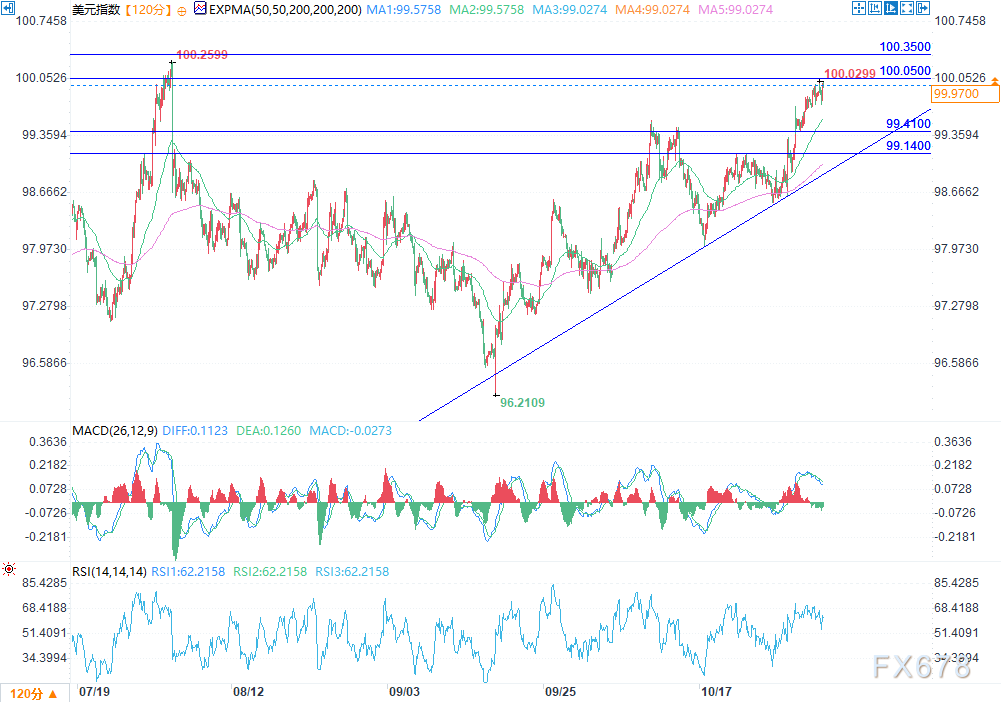The width and height of the screenshot is (1001, 702).
Task: Select the 99.1400 horizontal support line label
Action: click(x=908, y=145)
